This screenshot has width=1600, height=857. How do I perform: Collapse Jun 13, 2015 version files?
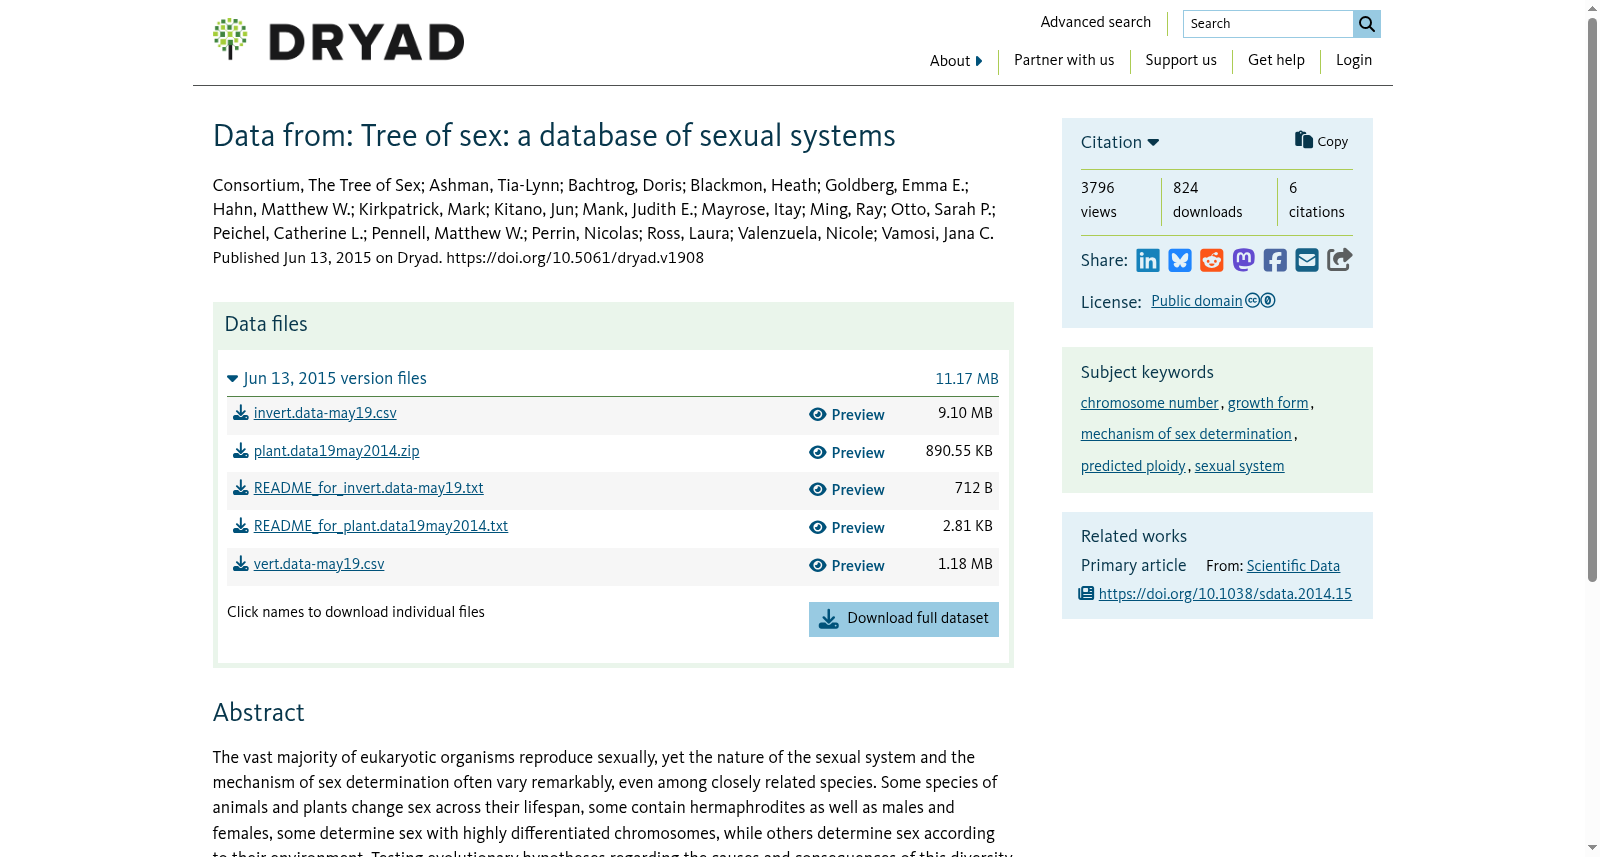click(327, 378)
